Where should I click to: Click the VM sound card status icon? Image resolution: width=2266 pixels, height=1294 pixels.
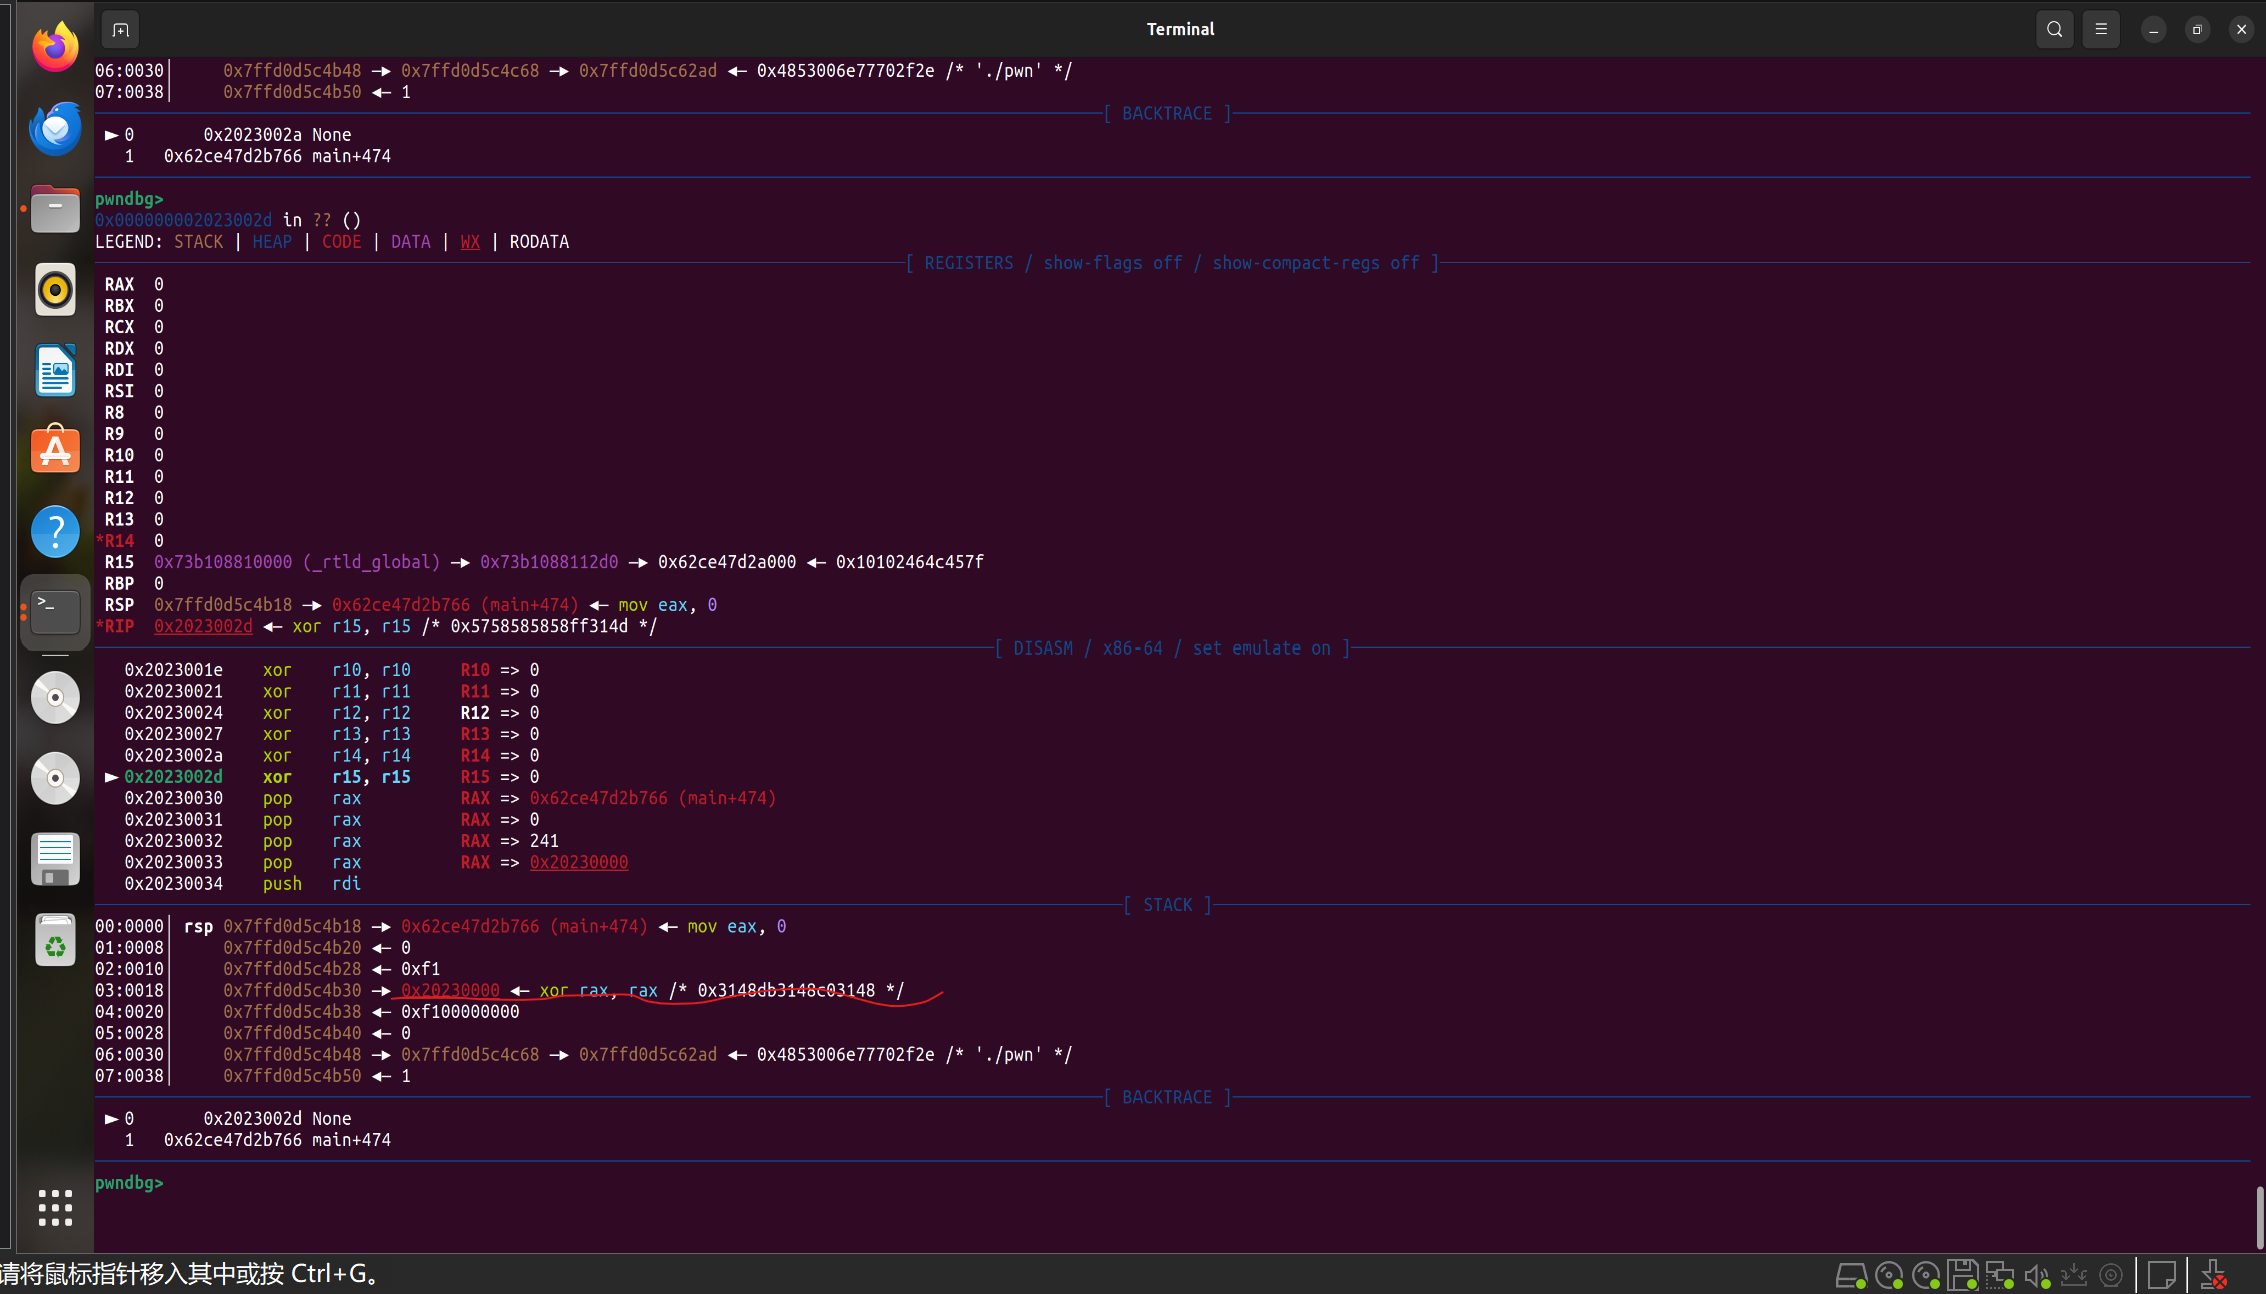point(2036,1275)
